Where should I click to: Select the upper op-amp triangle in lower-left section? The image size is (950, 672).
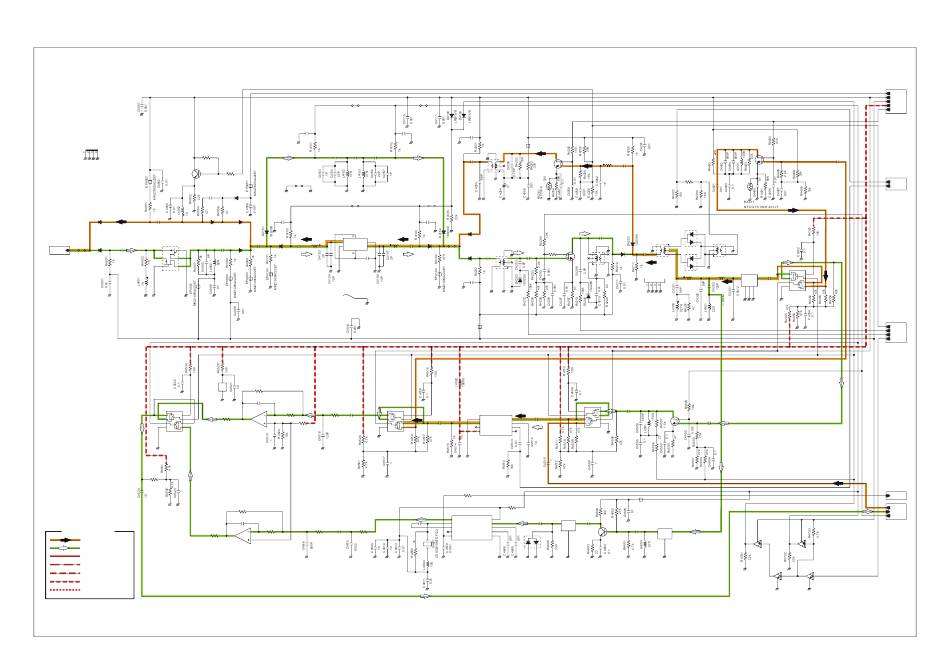click(259, 418)
